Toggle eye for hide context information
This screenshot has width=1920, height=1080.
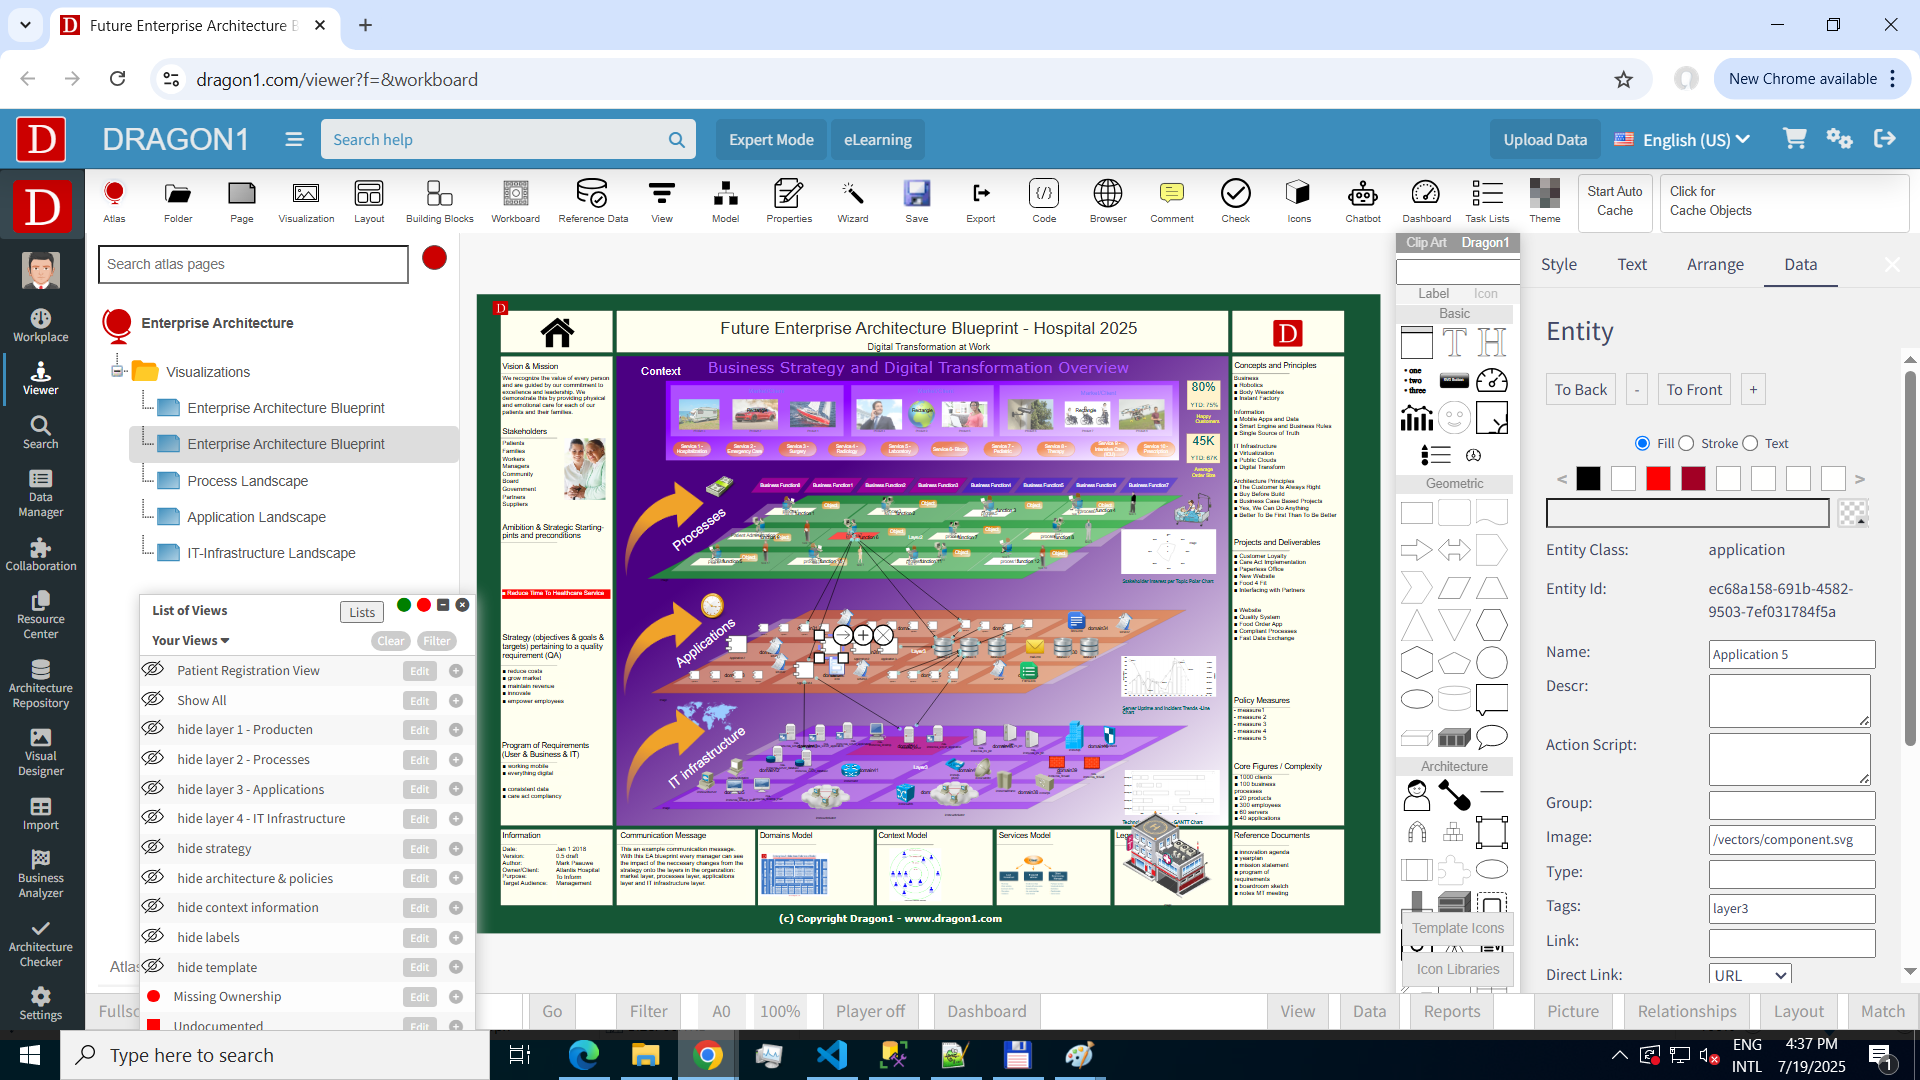(152, 906)
